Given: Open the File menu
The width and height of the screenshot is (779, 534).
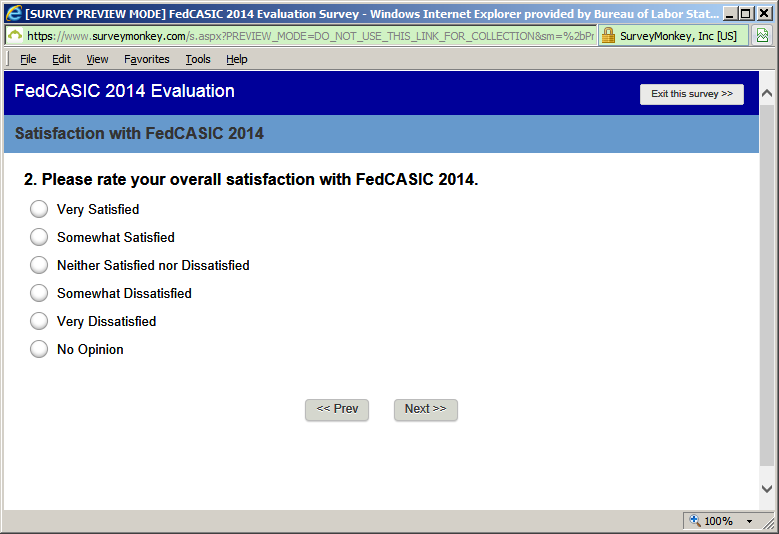Looking at the screenshot, I should tap(28, 59).
